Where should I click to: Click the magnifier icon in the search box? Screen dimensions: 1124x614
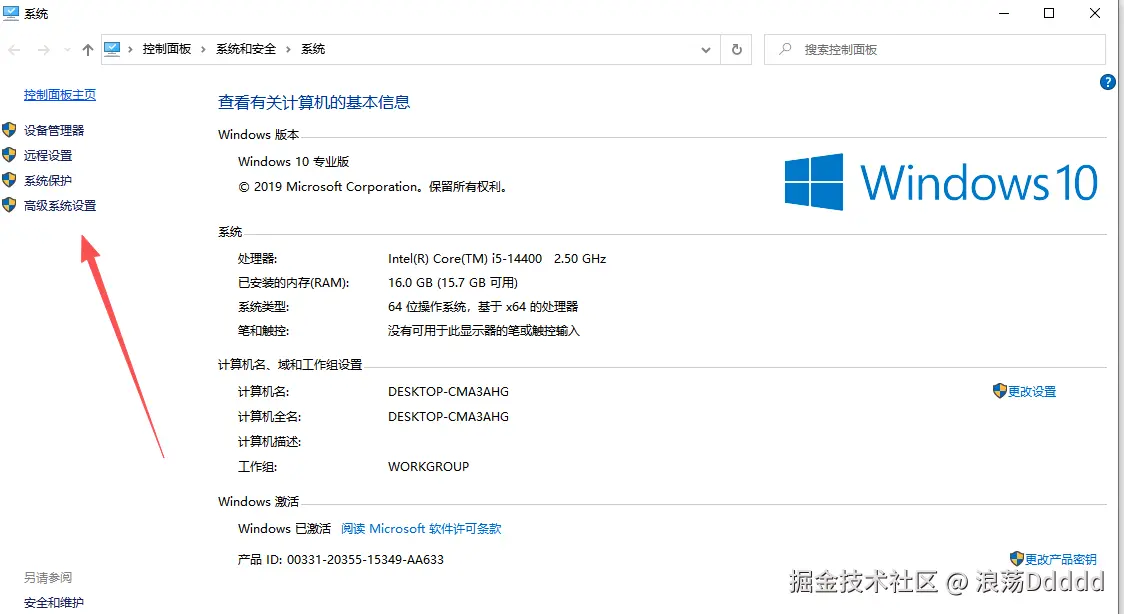click(786, 49)
